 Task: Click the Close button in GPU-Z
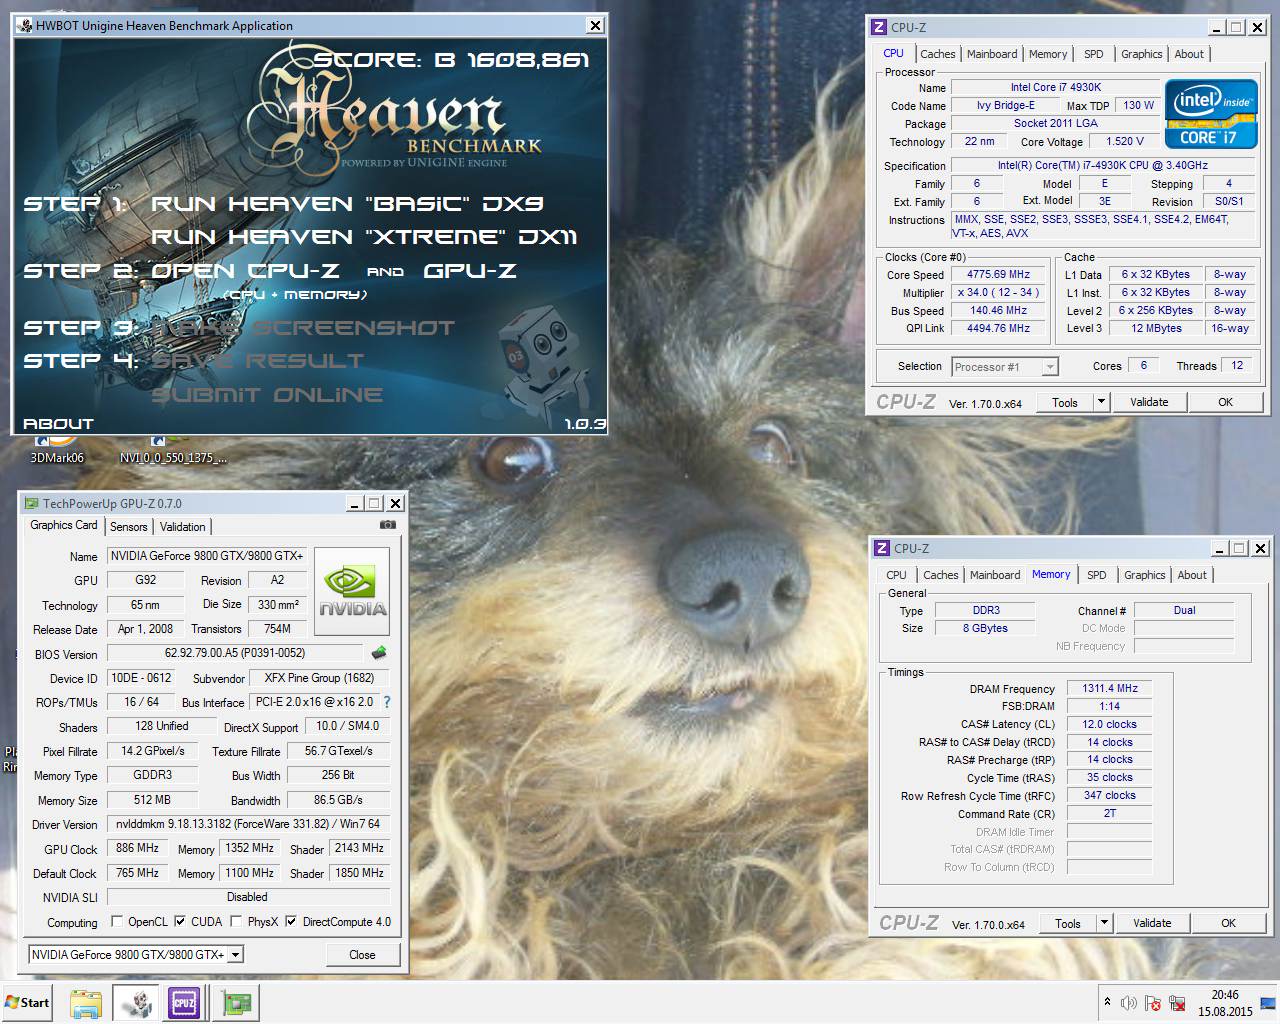pyautogui.click(x=362, y=955)
